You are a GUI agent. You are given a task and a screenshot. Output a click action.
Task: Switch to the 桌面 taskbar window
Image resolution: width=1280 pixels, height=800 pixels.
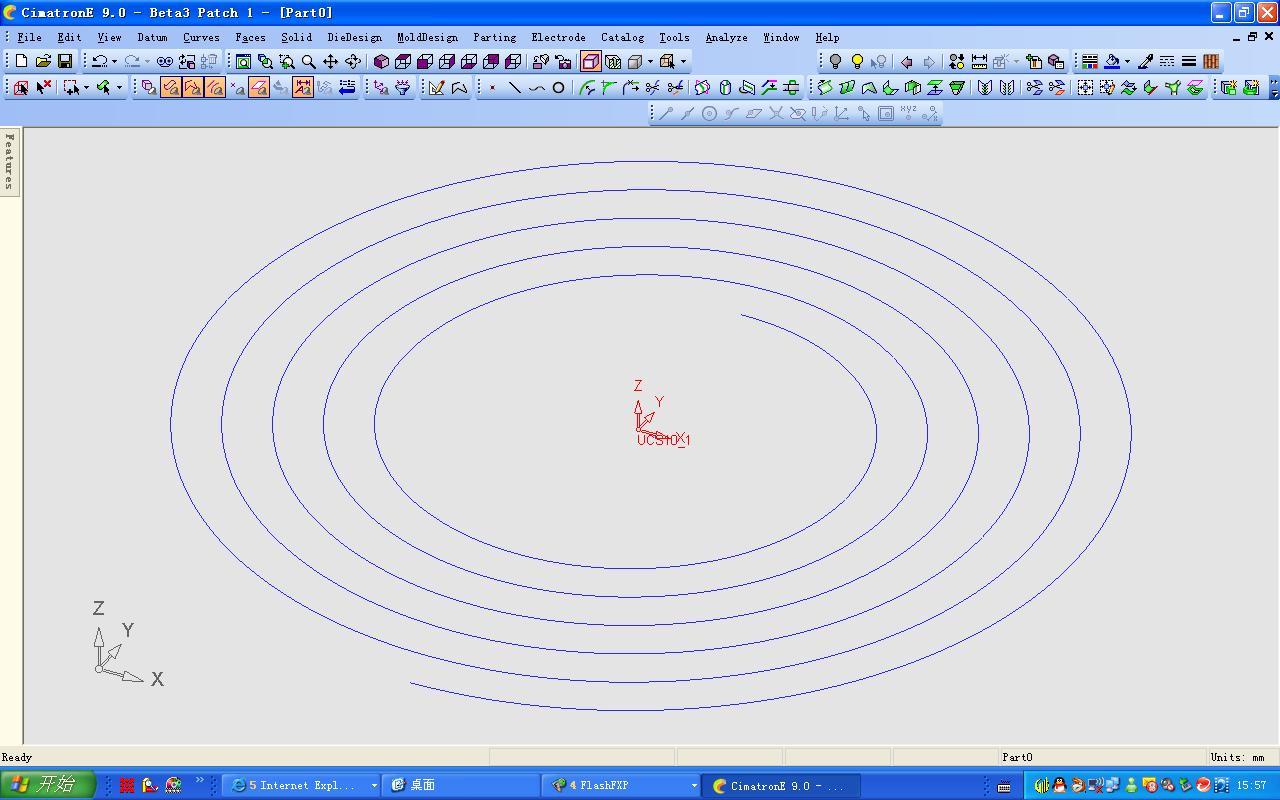[x=461, y=786]
